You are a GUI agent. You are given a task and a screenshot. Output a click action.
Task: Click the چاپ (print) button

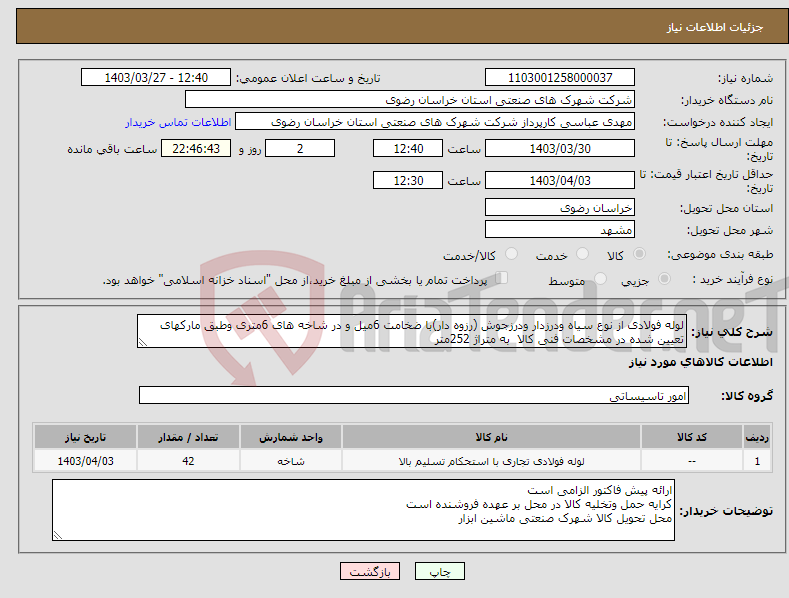(439, 571)
